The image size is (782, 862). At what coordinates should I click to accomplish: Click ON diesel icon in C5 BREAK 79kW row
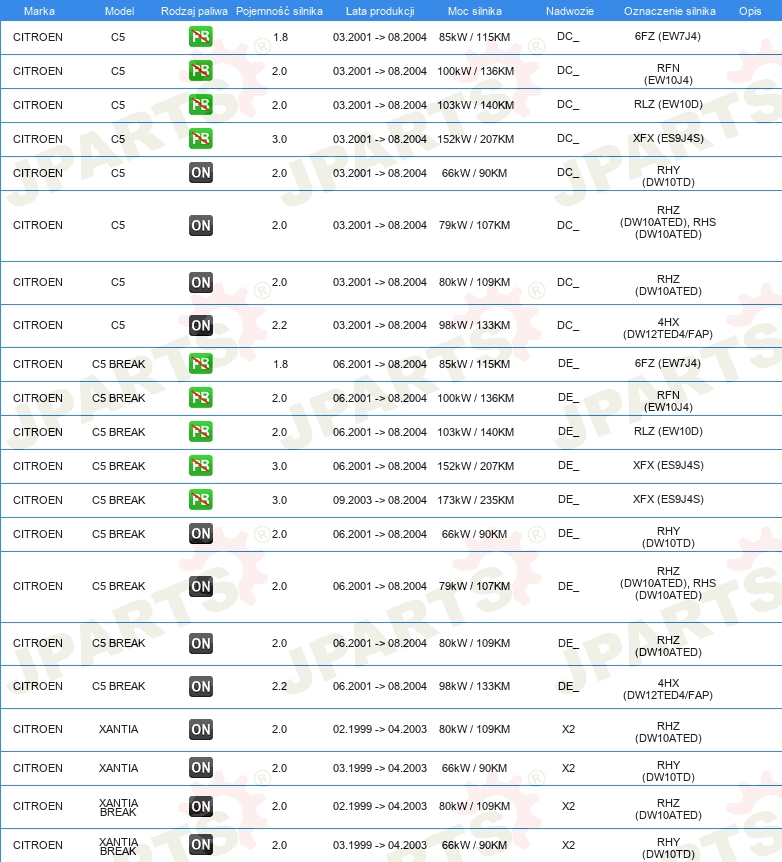pyautogui.click(x=201, y=587)
